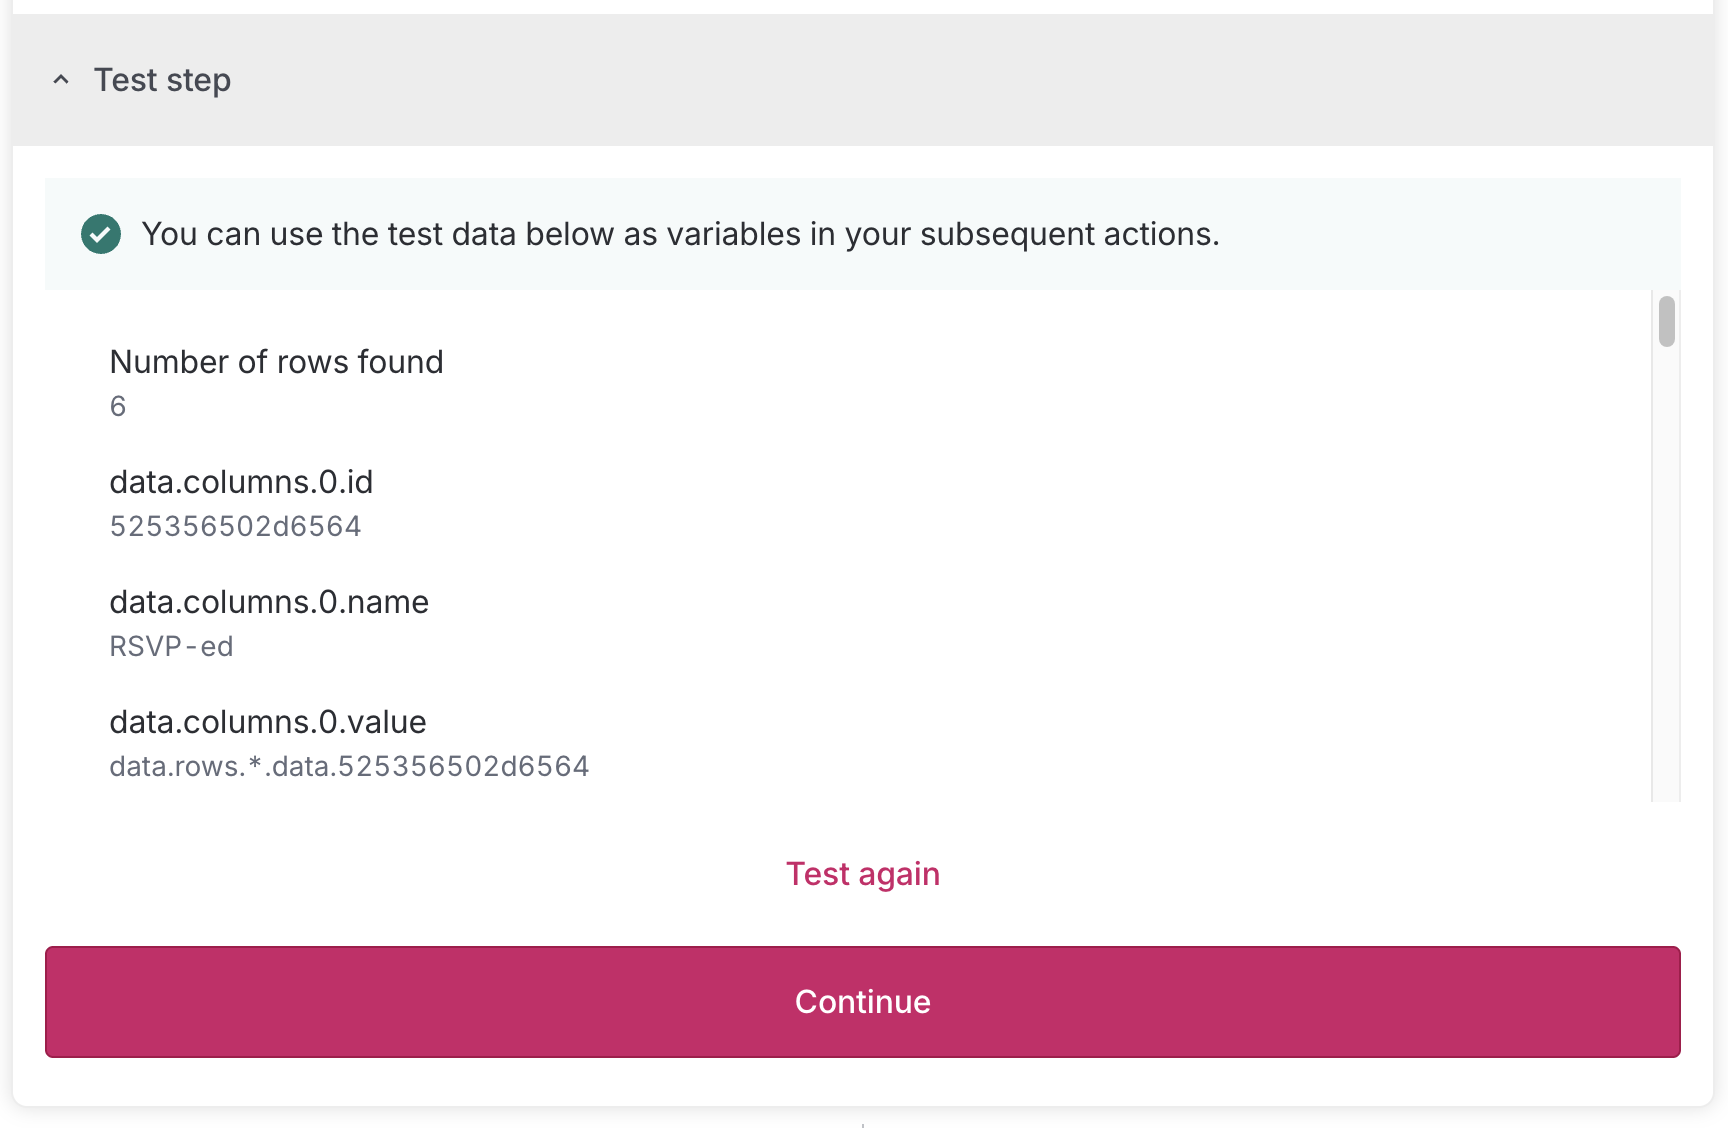The image size is (1728, 1128).
Task: Grab the test data scrollbar thumb
Action: (1666, 321)
